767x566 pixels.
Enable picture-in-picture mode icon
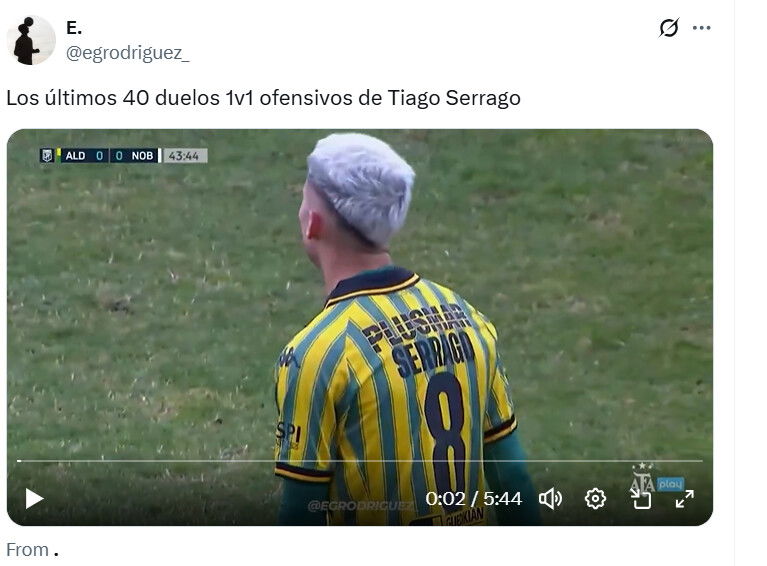(640, 498)
